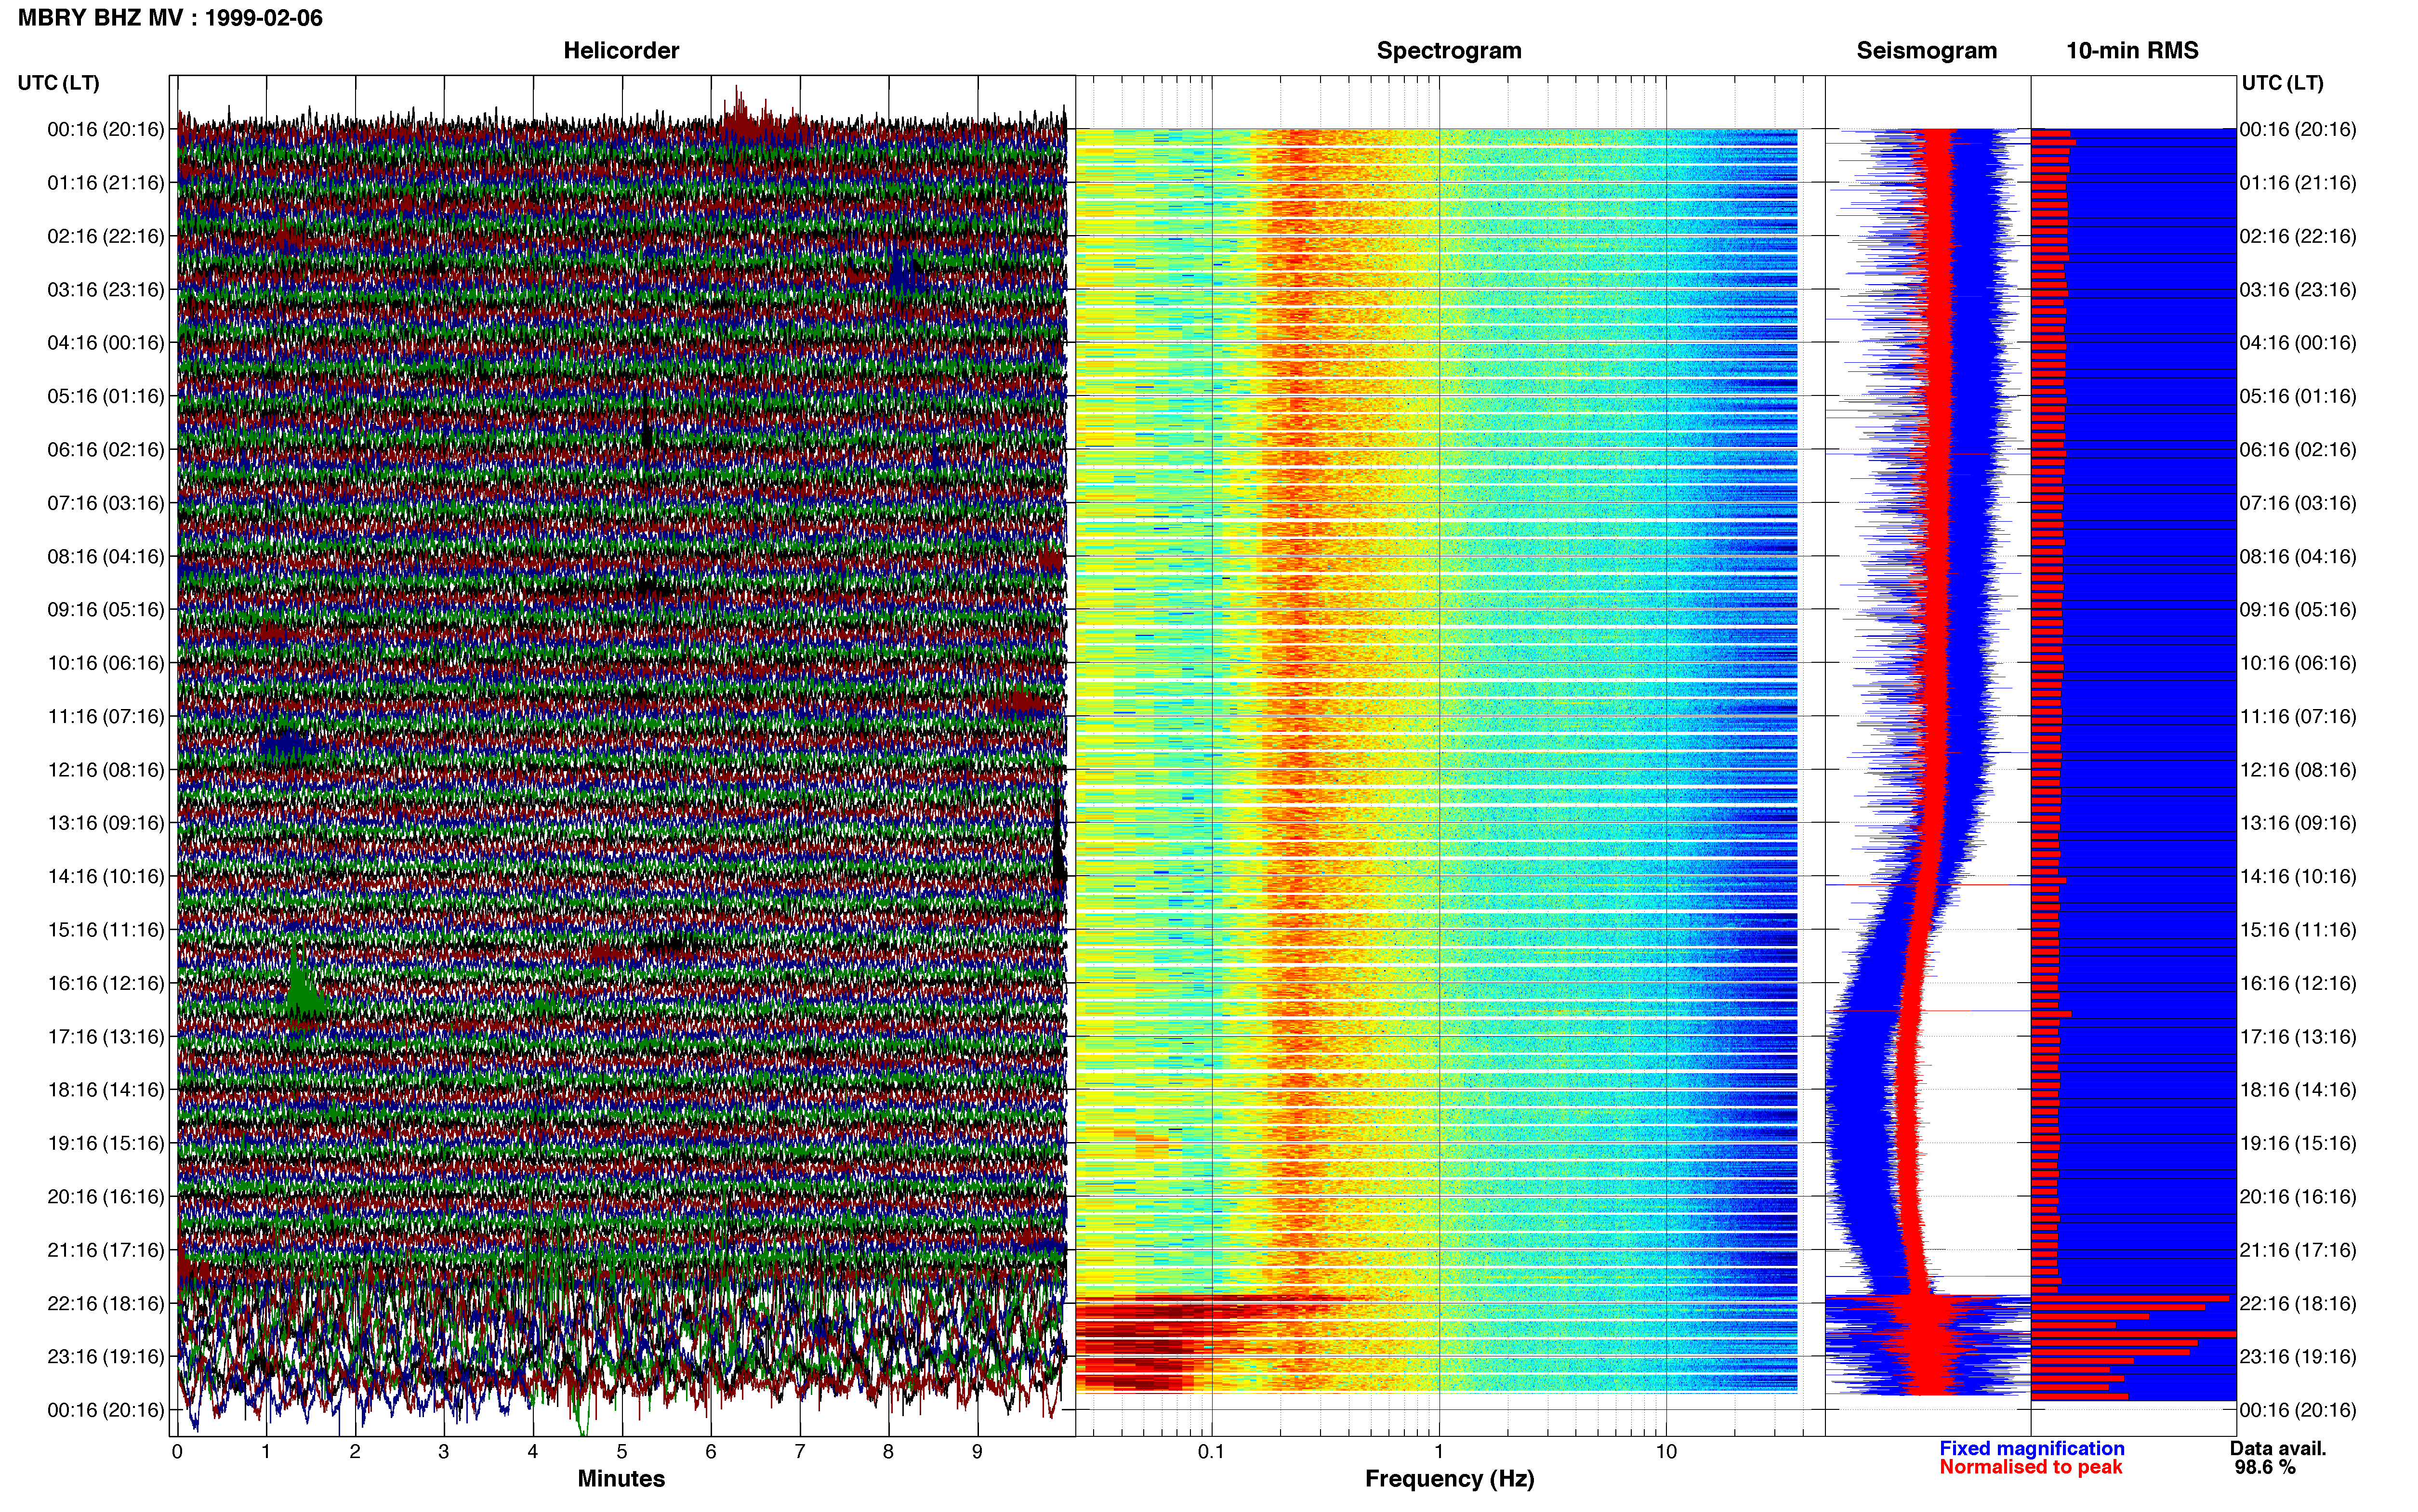Screen dimensions: 2418x1512
Task: Click the '1' tick on Frequency axis
Action: 1439,1452
